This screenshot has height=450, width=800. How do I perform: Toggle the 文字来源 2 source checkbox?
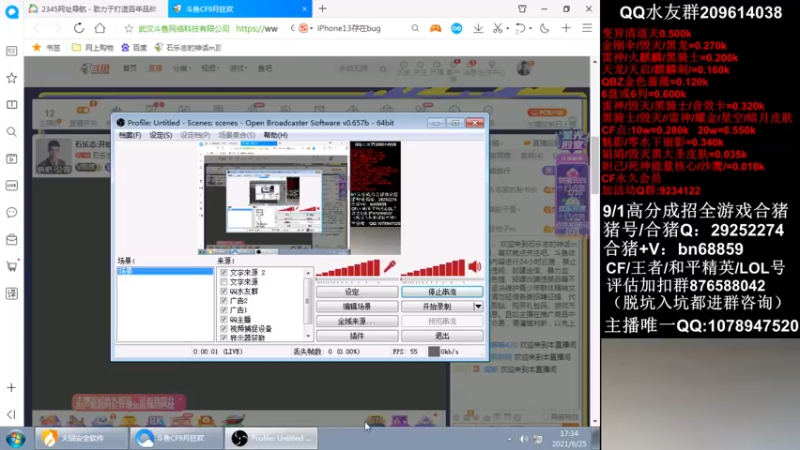223,272
